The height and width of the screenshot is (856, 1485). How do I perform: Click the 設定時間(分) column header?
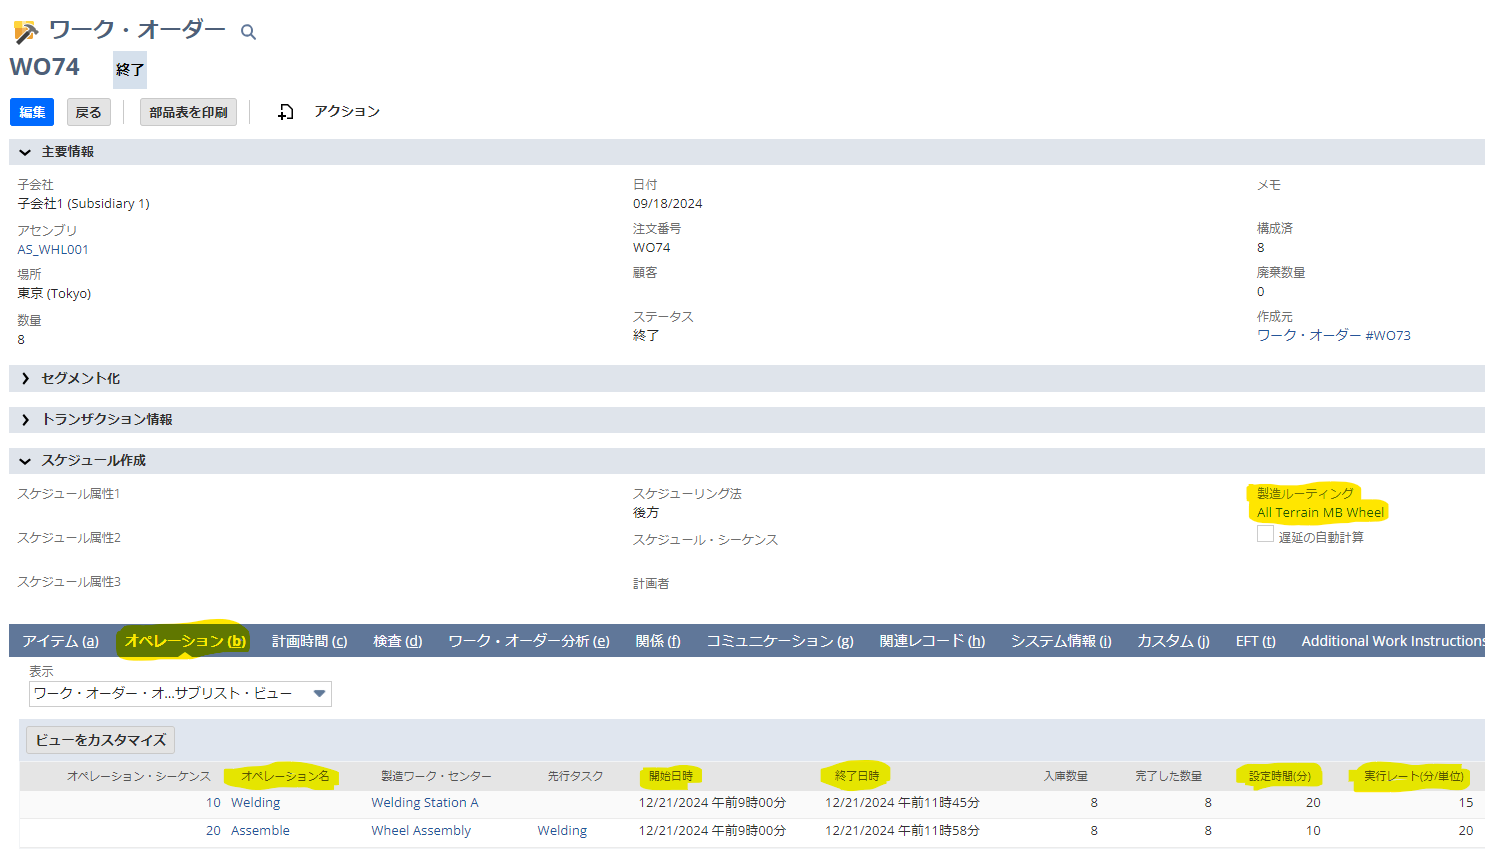click(1280, 776)
